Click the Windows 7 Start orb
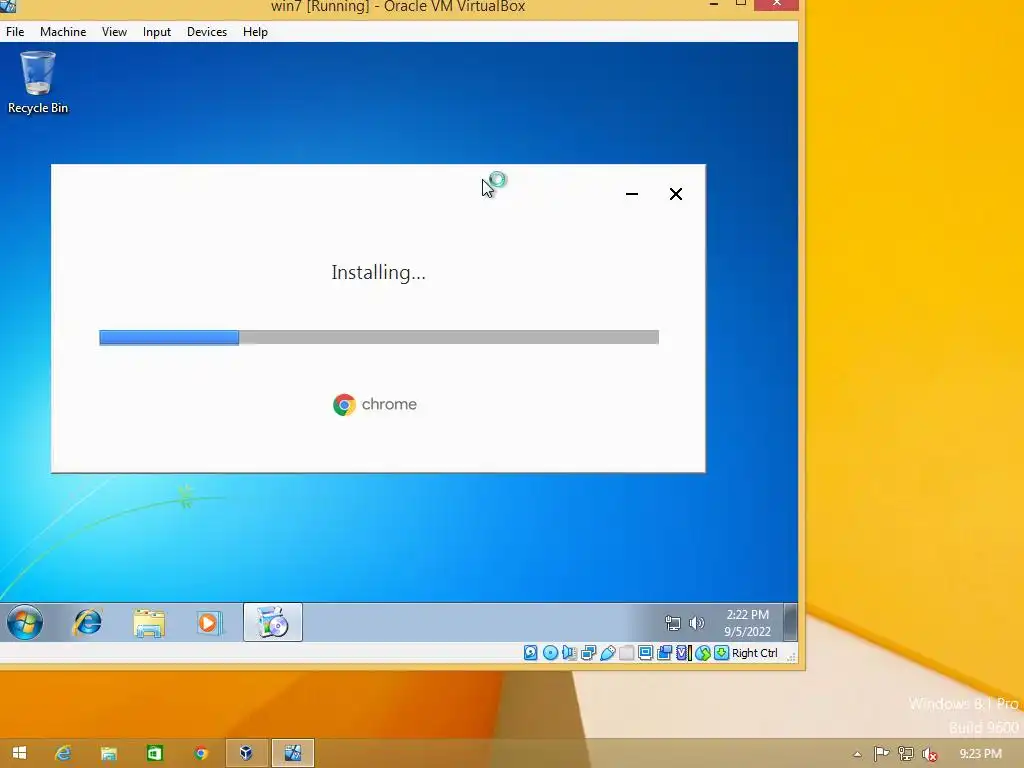Image resolution: width=1024 pixels, height=768 pixels. pos(25,622)
